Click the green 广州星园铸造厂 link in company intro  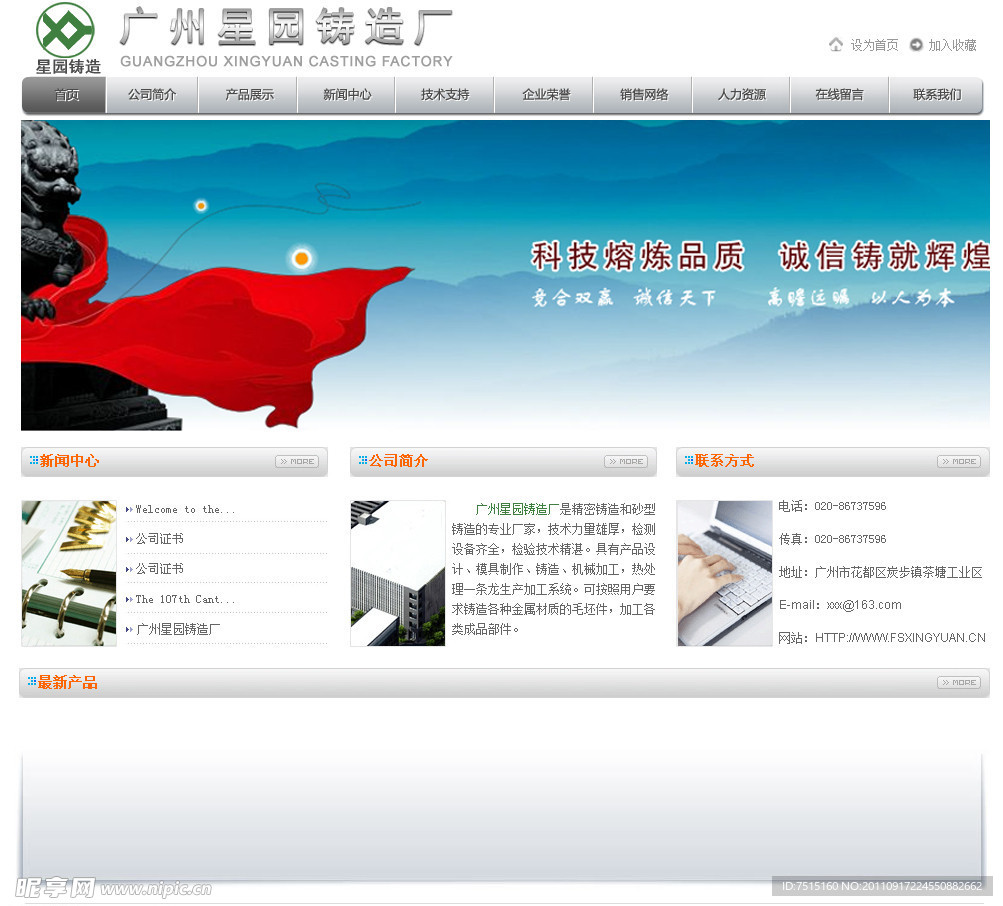517,509
